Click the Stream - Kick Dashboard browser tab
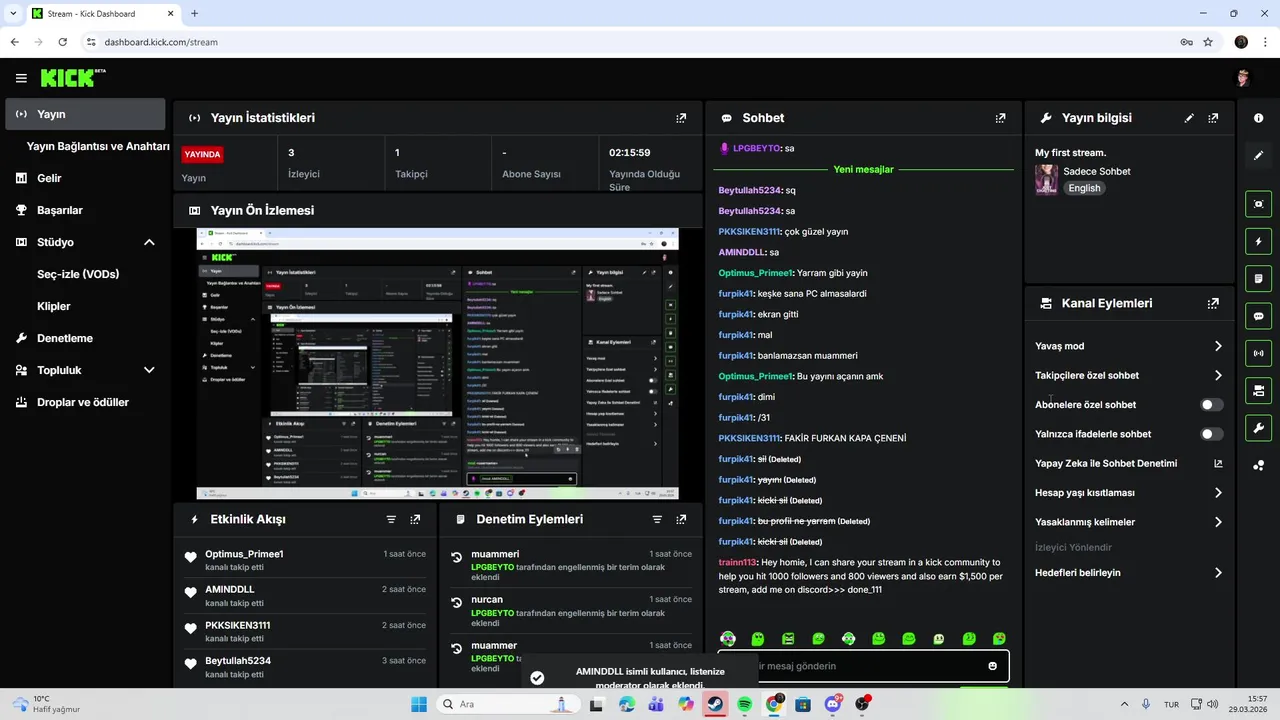Viewport: 1280px width, 720px height. (x=102, y=14)
